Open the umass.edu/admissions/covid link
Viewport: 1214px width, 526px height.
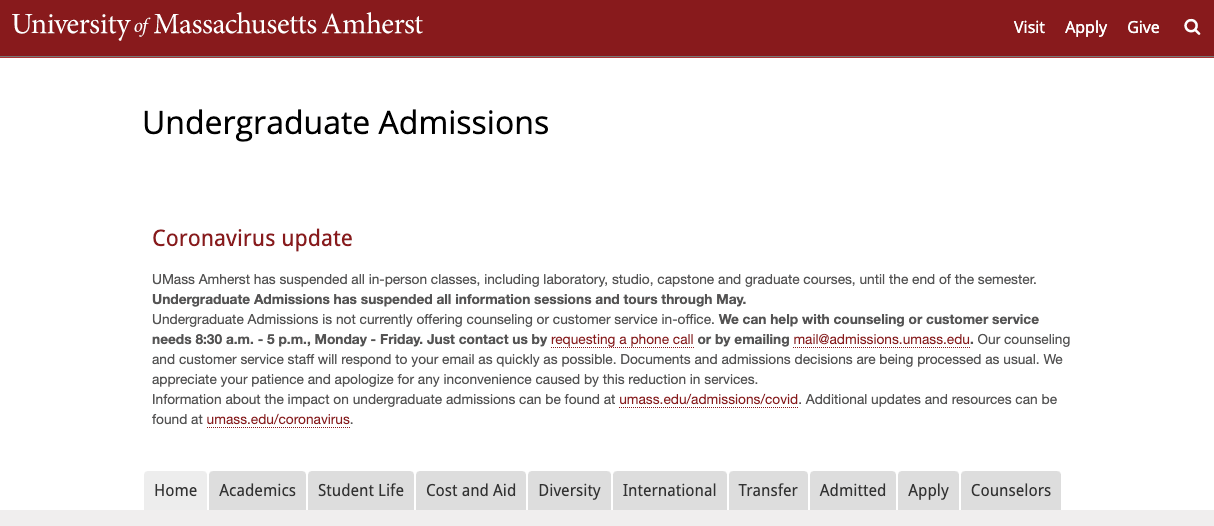coord(709,400)
